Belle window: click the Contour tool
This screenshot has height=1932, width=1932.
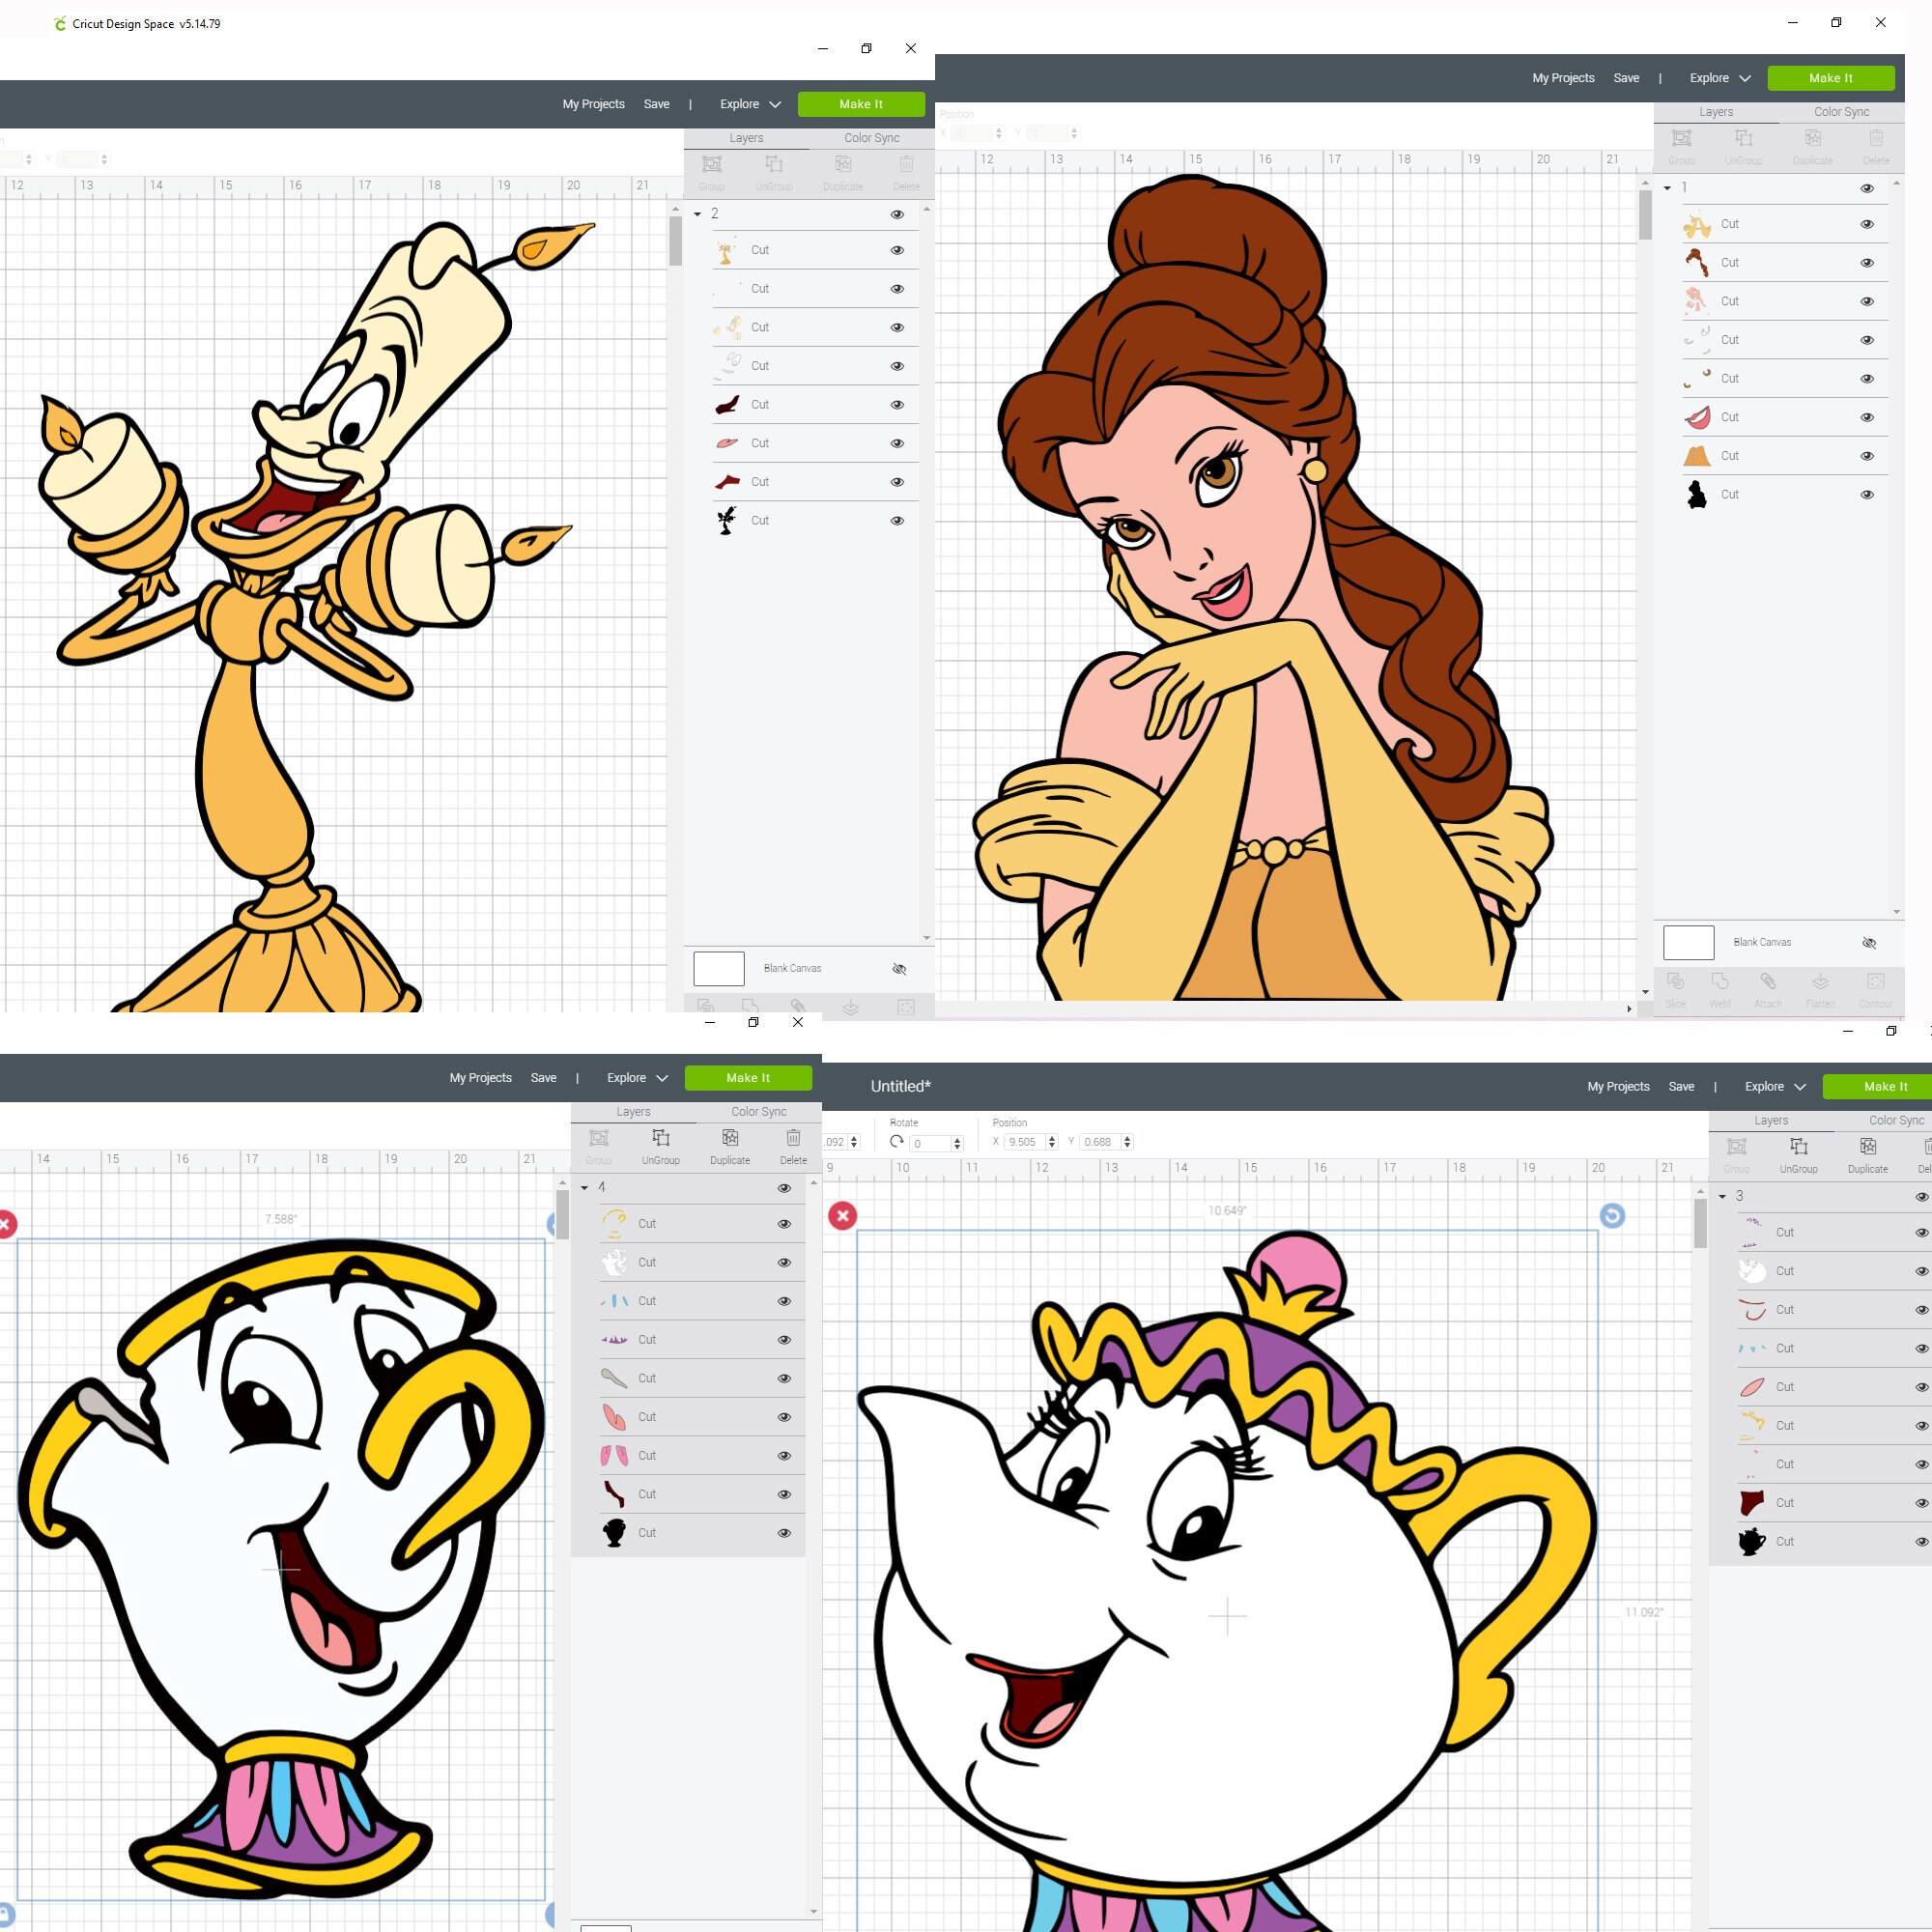click(x=1876, y=982)
